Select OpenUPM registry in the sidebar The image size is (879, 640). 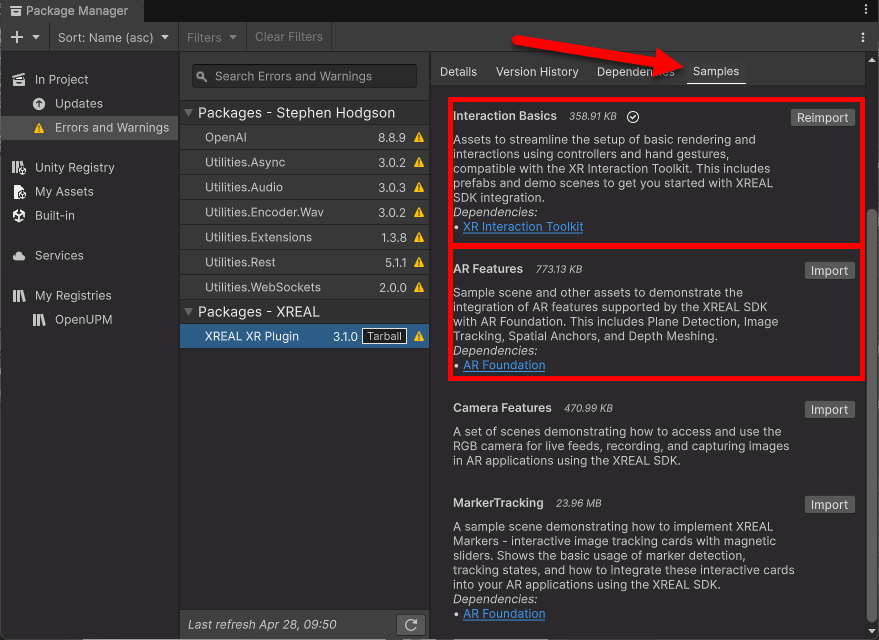coord(84,319)
